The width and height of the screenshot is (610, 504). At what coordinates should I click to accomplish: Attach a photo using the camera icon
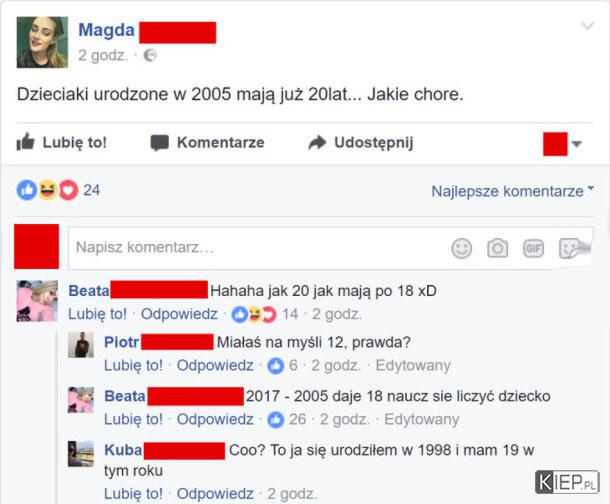pyautogui.click(x=498, y=248)
